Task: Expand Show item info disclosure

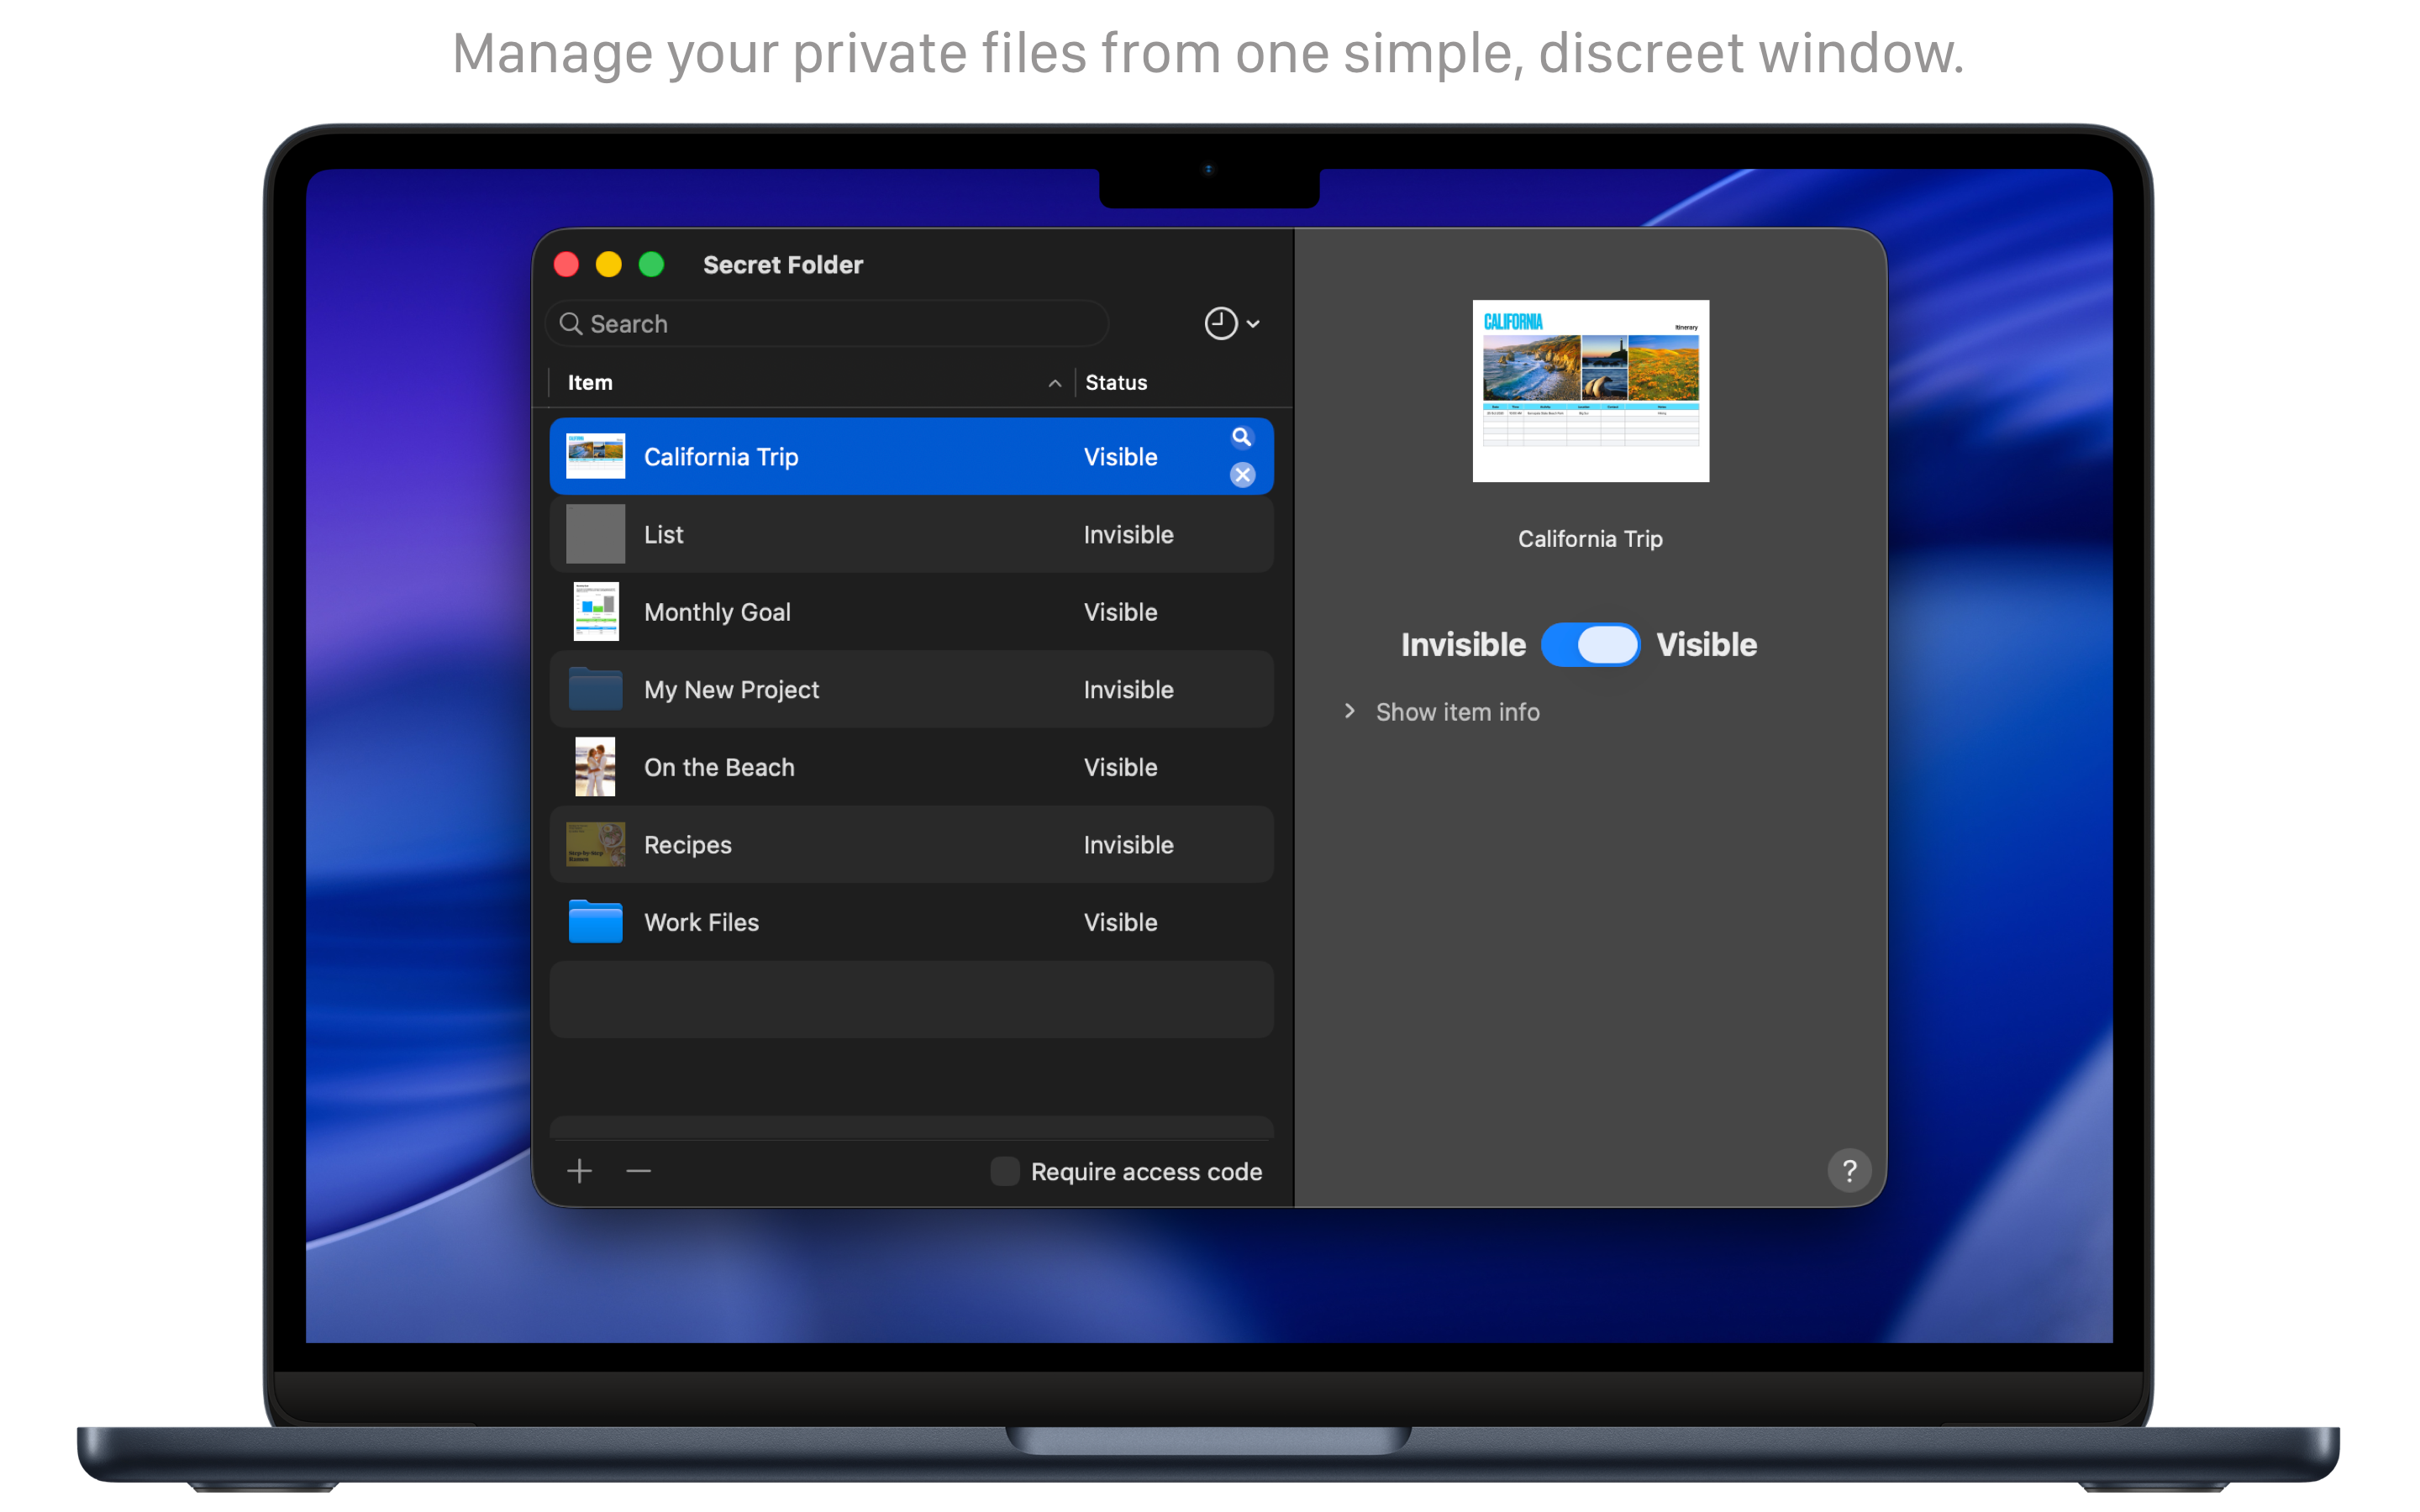Action: [1350, 711]
